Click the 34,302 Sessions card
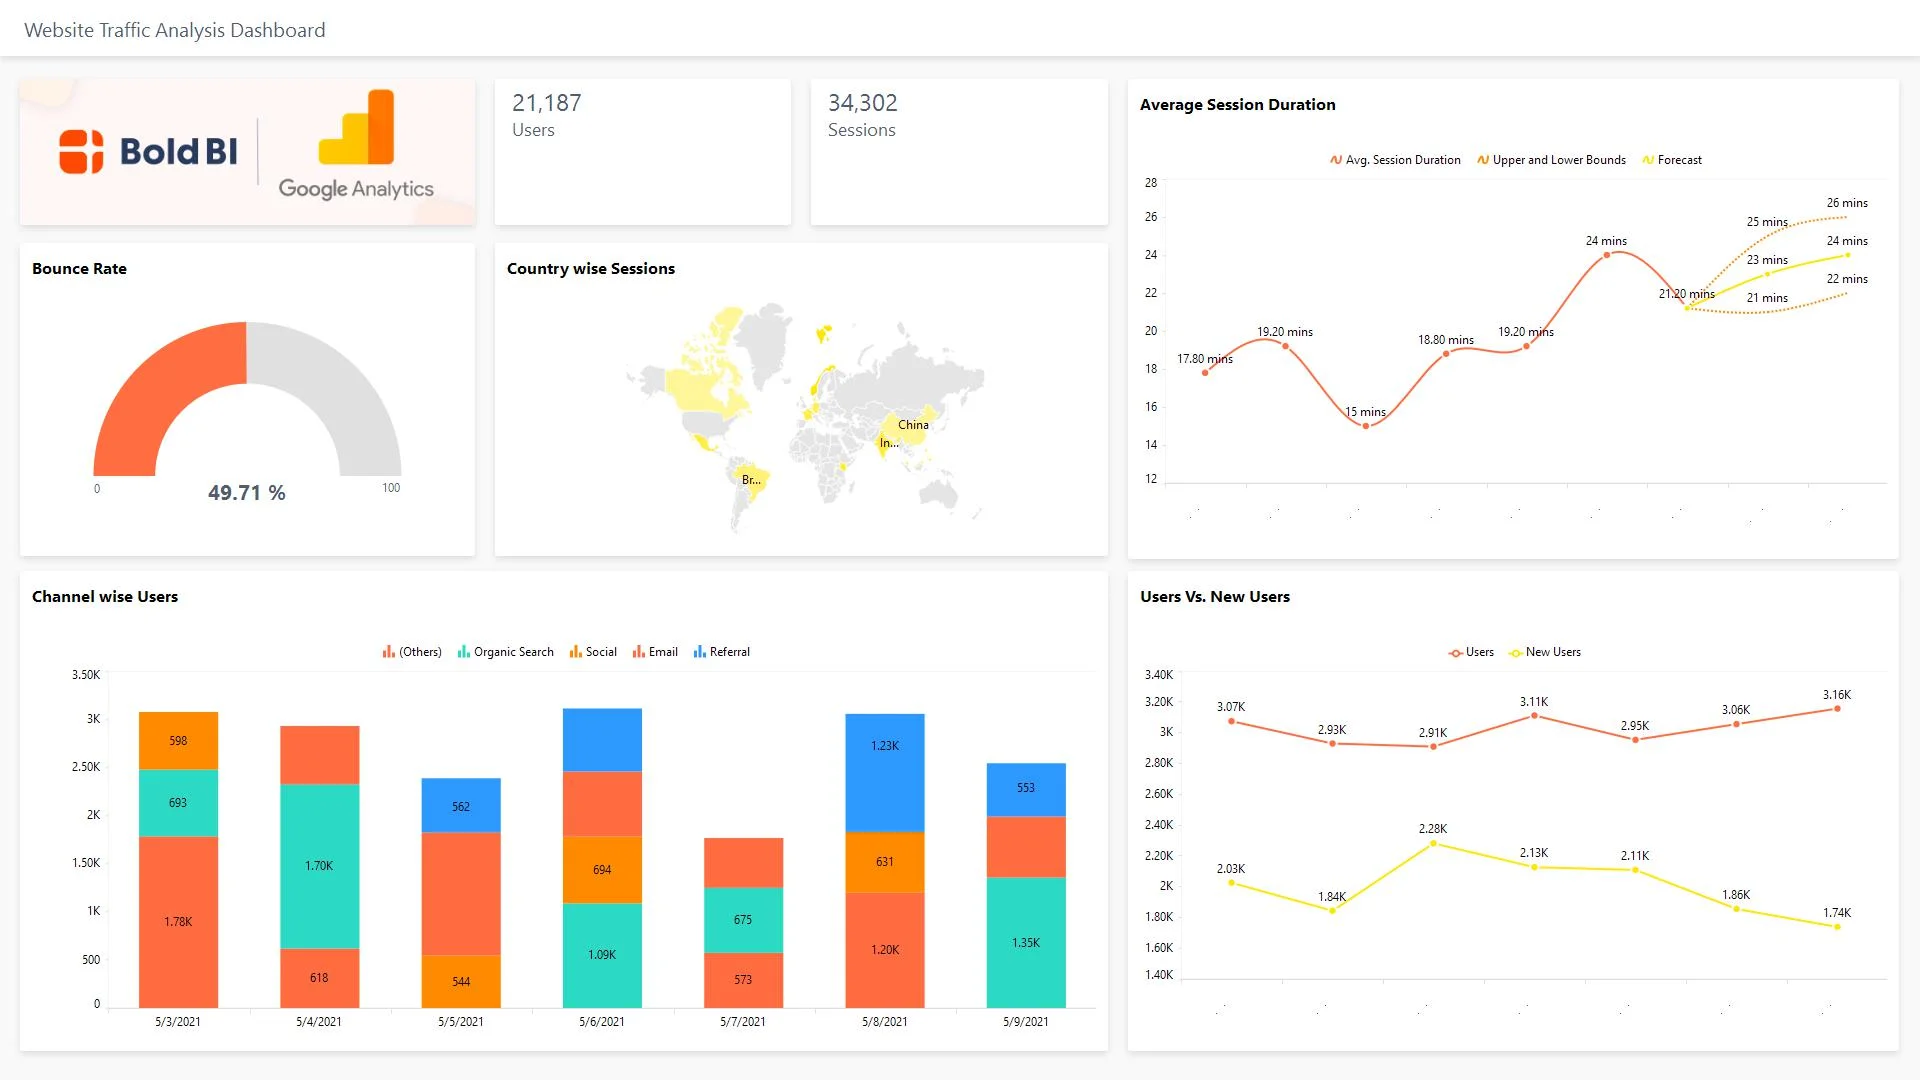 959,152
